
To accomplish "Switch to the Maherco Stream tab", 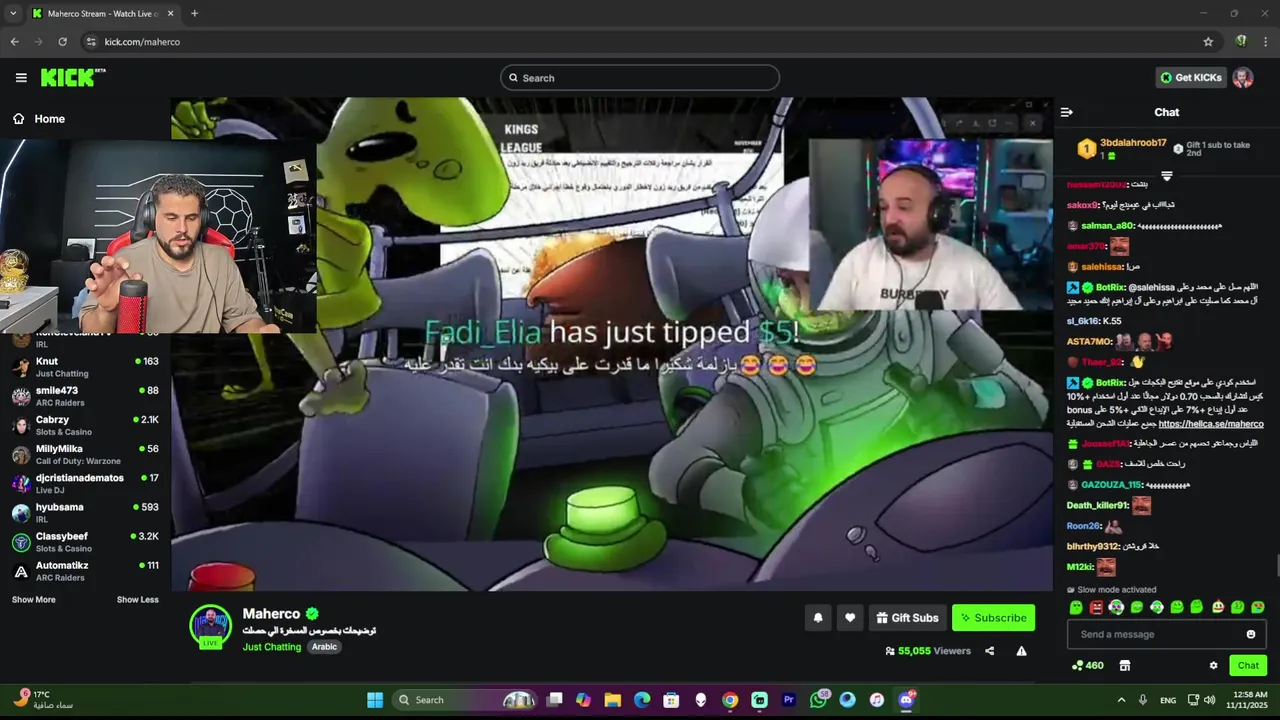I will pyautogui.click(x=103, y=14).
